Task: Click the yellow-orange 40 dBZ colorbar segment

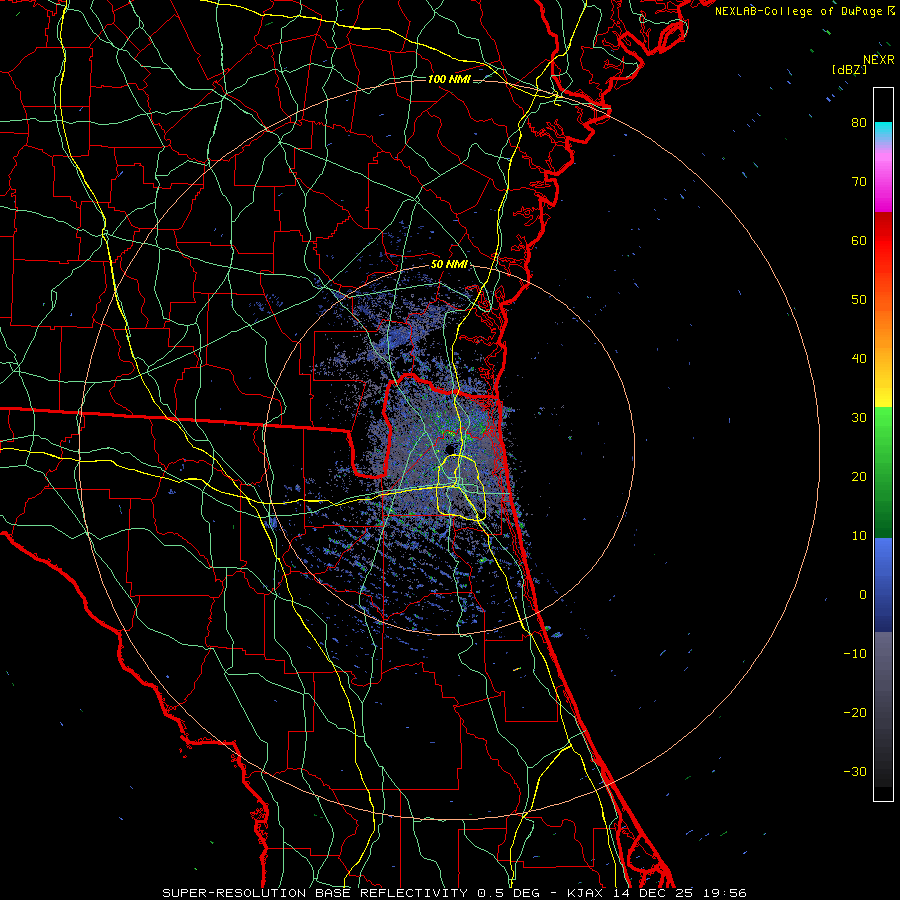Action: [883, 359]
